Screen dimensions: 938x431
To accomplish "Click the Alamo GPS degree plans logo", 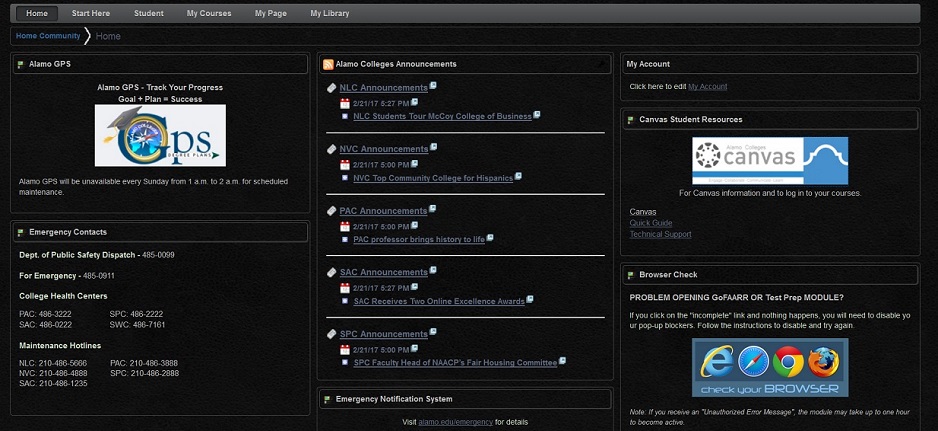I will tap(160, 135).
